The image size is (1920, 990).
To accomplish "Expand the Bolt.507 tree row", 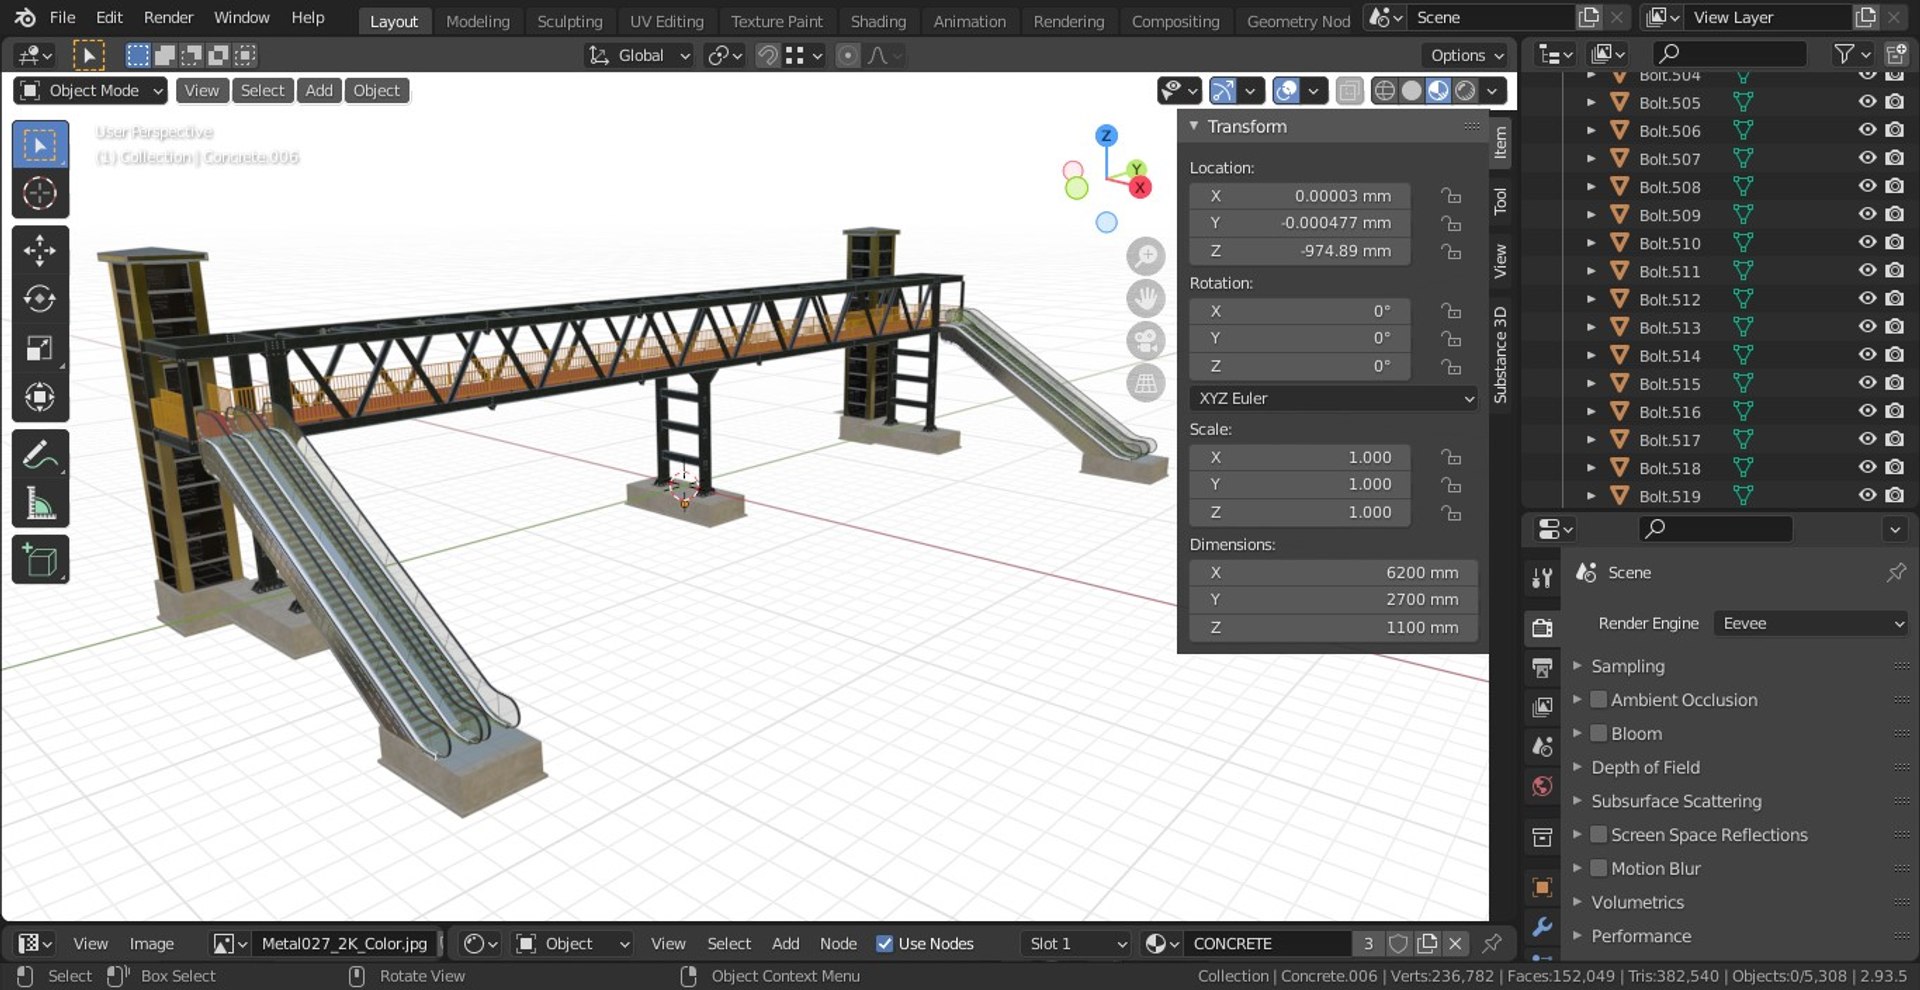I will tap(1591, 159).
